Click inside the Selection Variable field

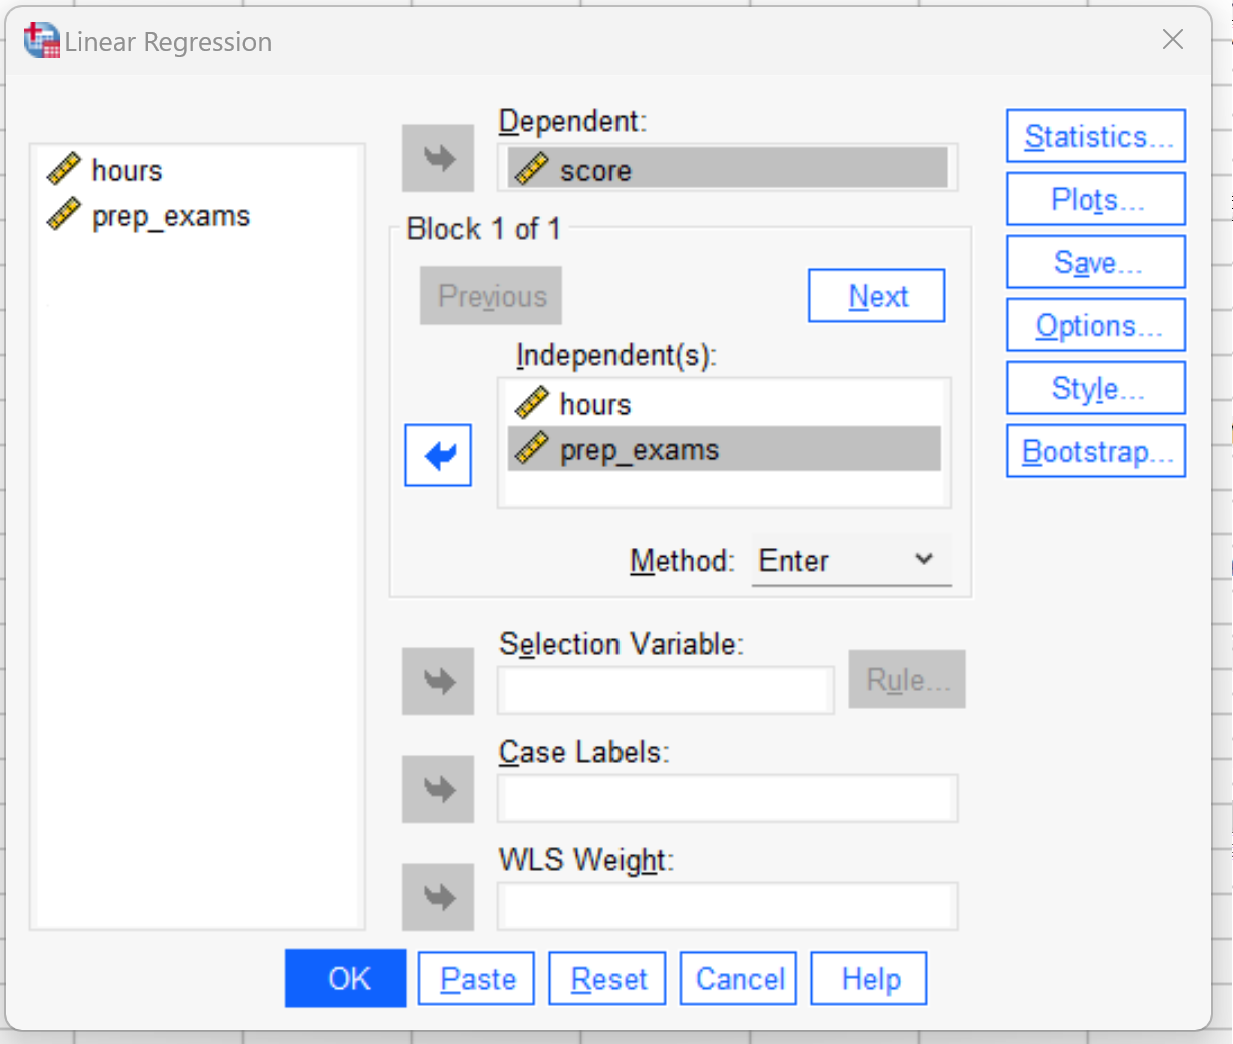pyautogui.click(x=664, y=689)
